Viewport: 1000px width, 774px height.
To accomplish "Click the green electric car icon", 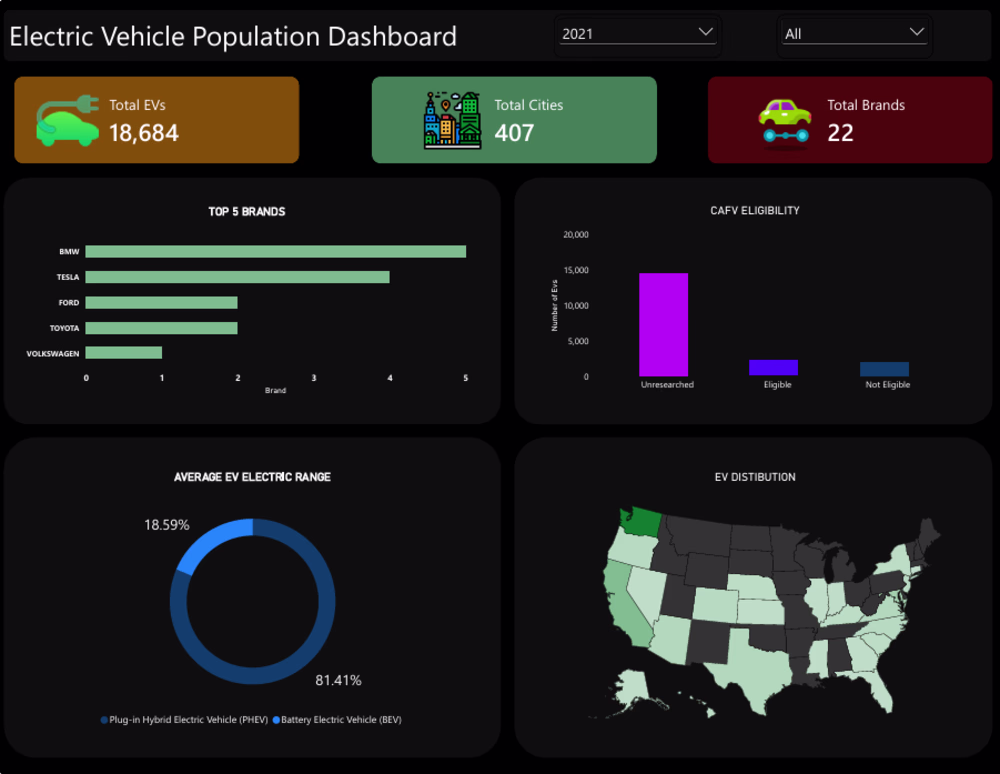I will (x=68, y=120).
